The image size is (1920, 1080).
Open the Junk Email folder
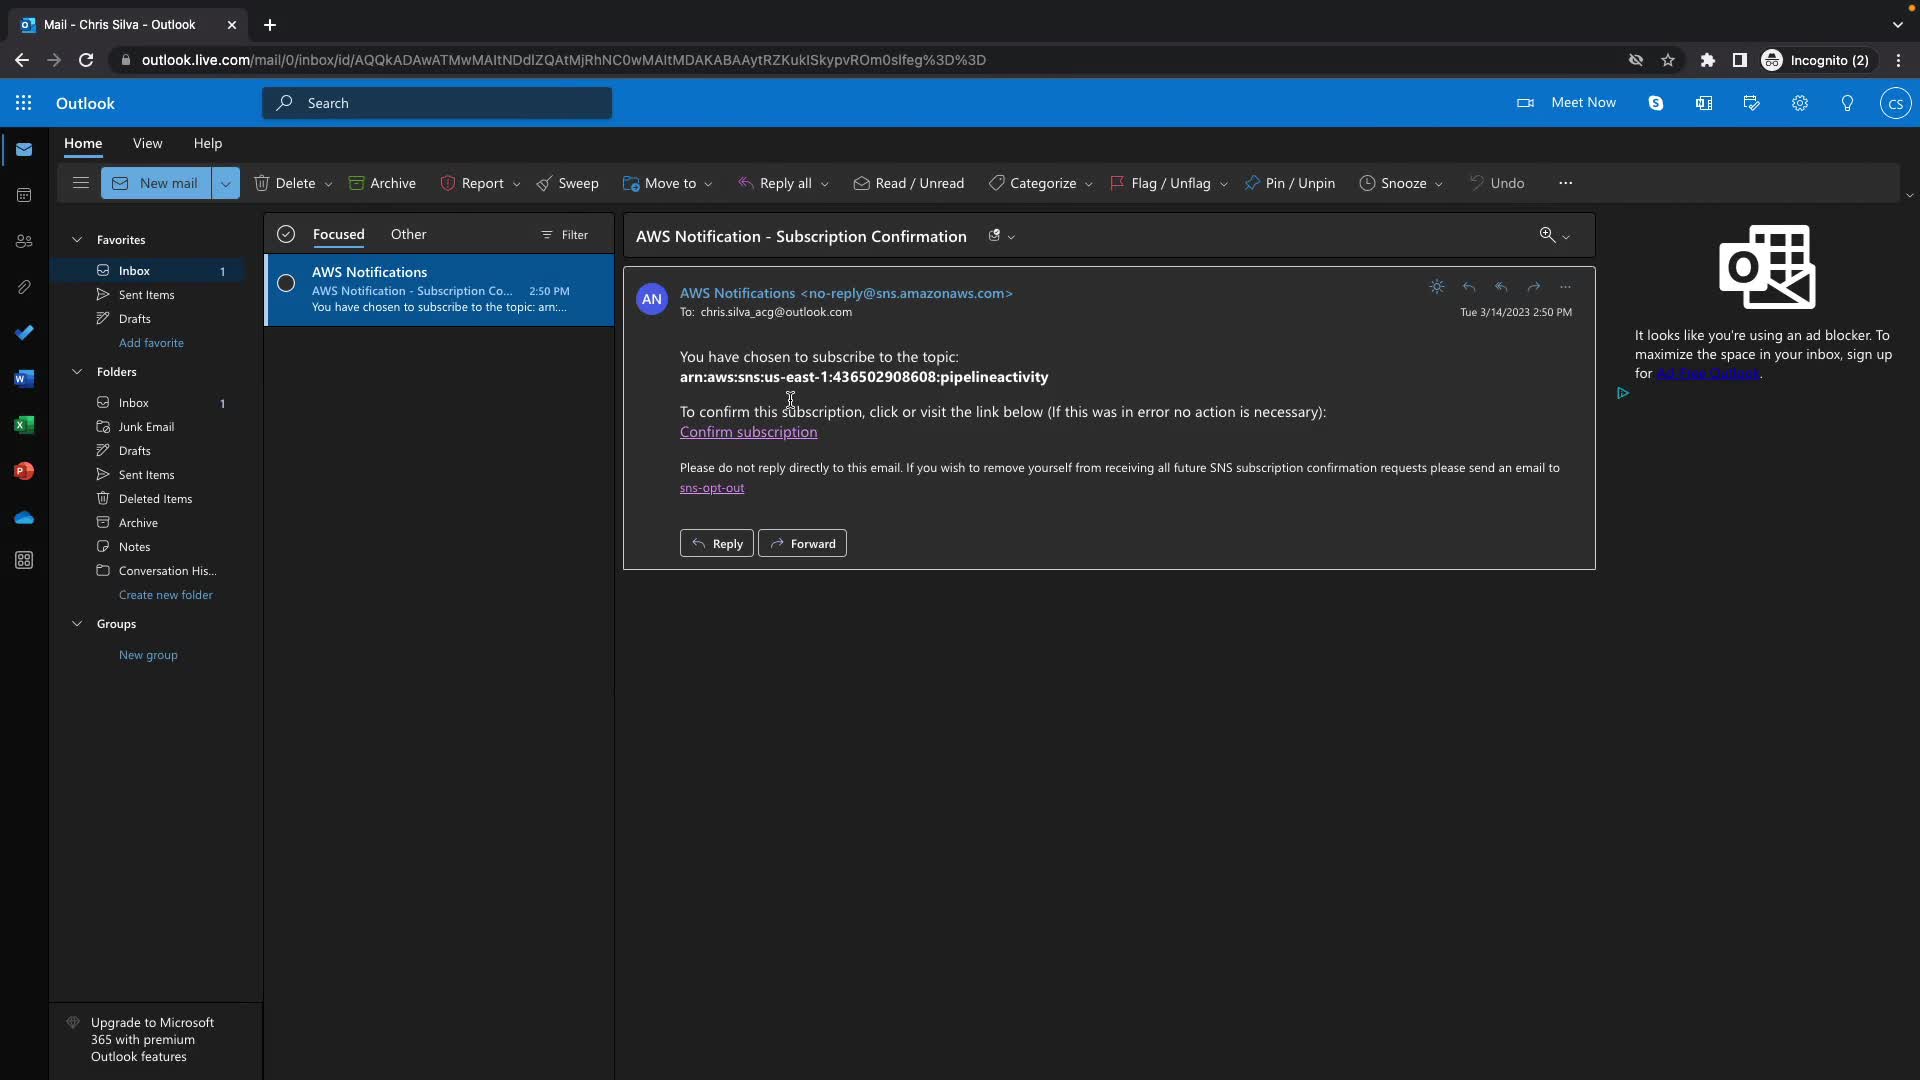(x=146, y=427)
